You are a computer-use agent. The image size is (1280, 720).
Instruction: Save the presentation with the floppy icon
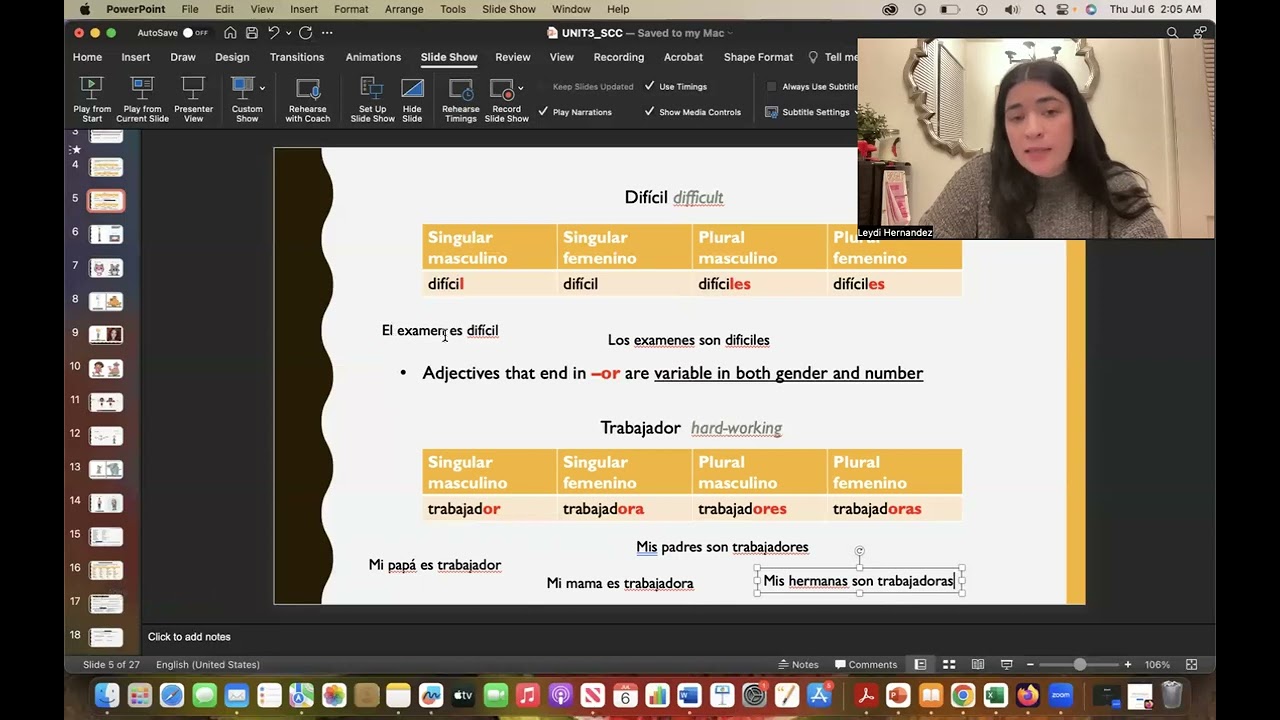tap(252, 33)
